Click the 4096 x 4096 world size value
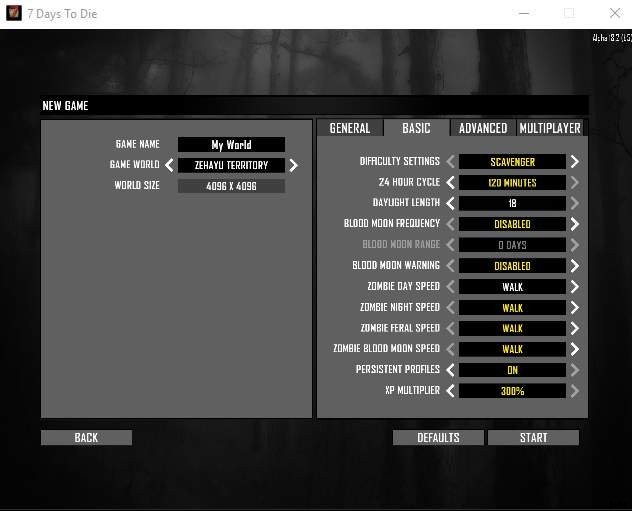 pyautogui.click(x=231, y=186)
